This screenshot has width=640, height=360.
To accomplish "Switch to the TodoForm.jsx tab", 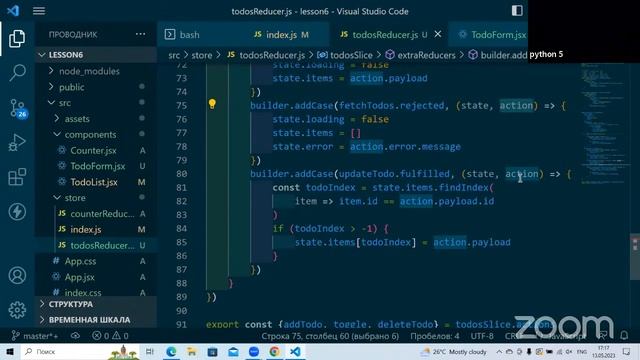I will [x=492, y=35].
